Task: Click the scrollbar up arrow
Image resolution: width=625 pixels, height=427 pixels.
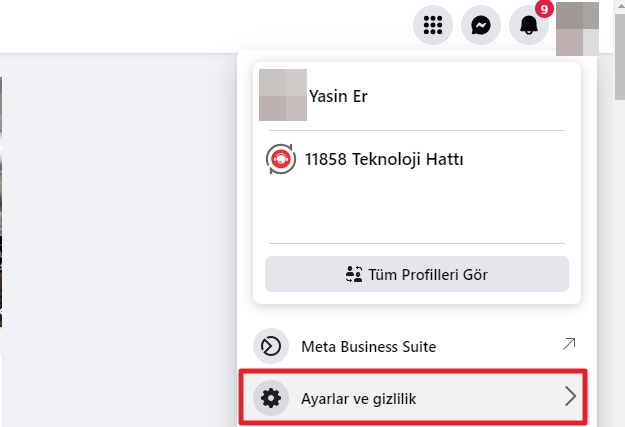Action: [x=620, y=4]
